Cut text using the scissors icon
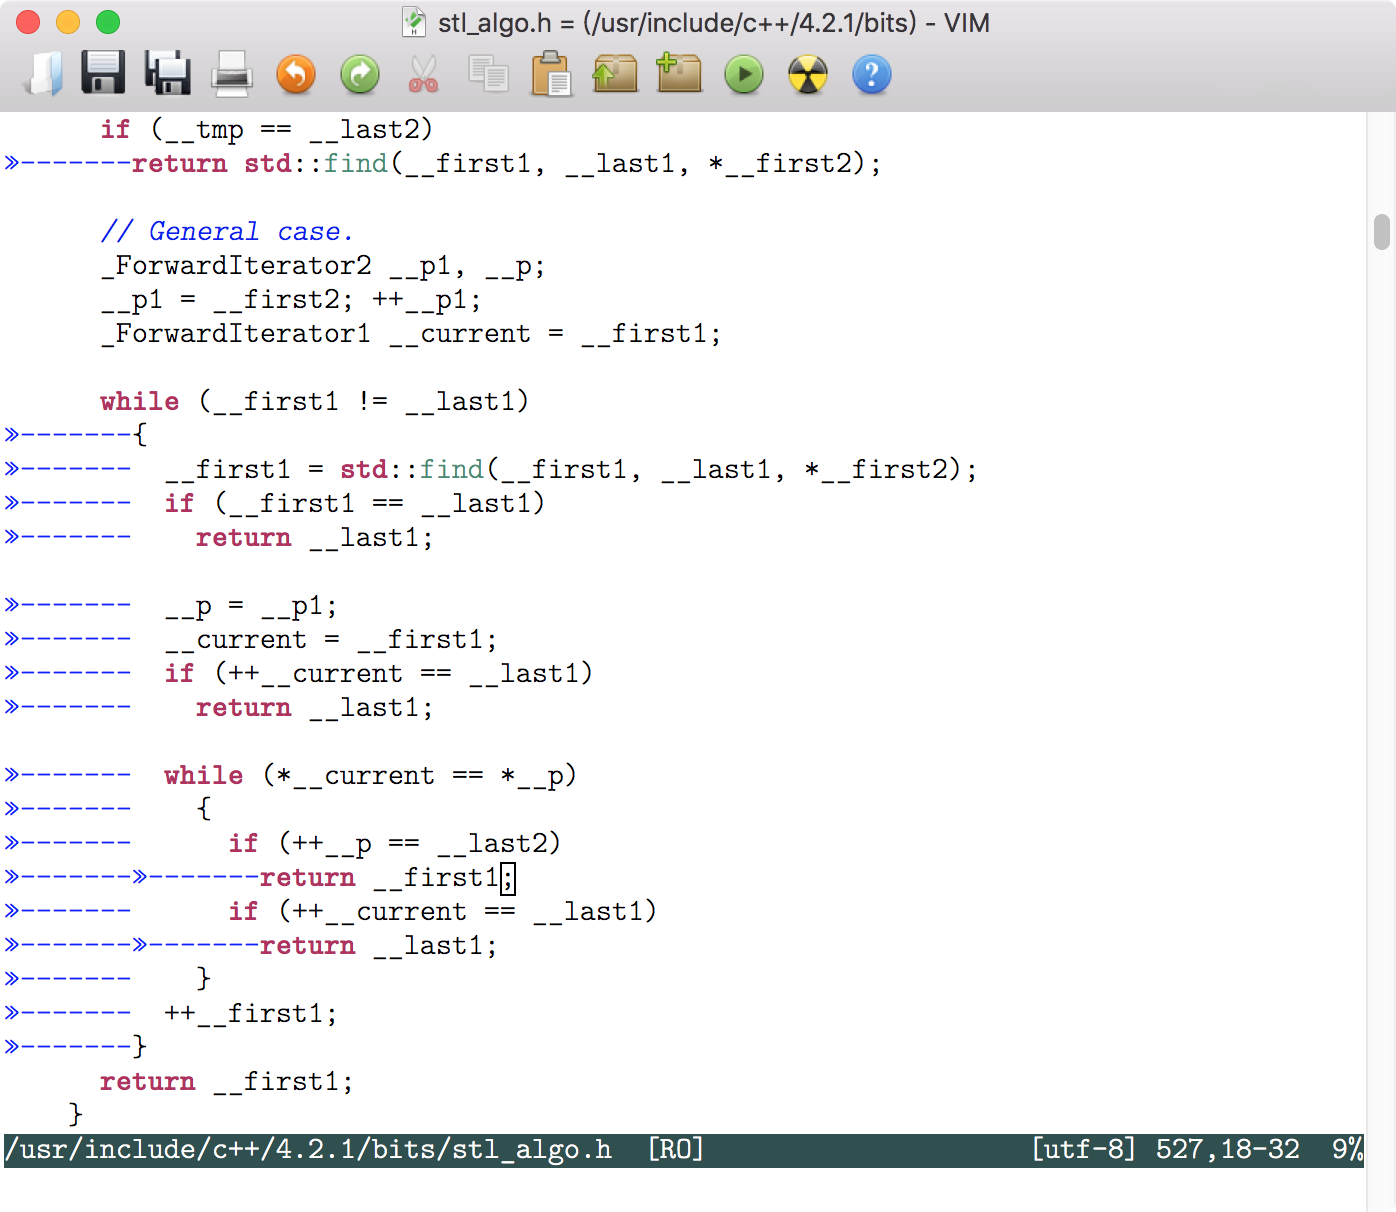The image size is (1396, 1212). (x=424, y=74)
